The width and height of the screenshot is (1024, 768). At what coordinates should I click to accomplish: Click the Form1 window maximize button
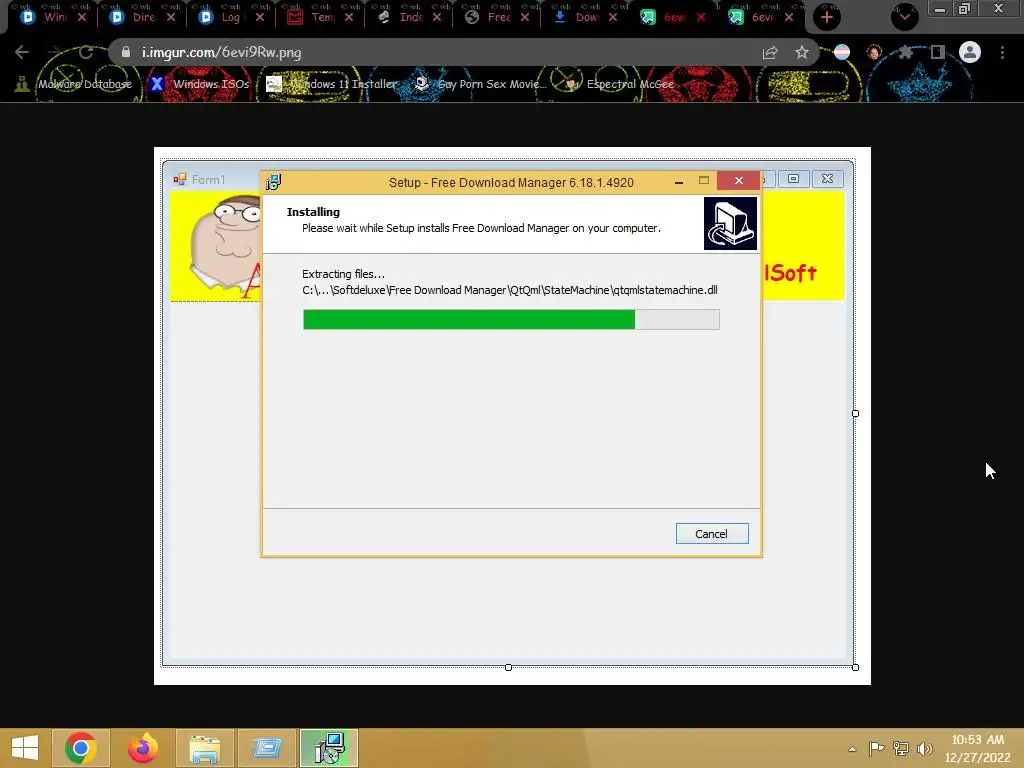793,179
